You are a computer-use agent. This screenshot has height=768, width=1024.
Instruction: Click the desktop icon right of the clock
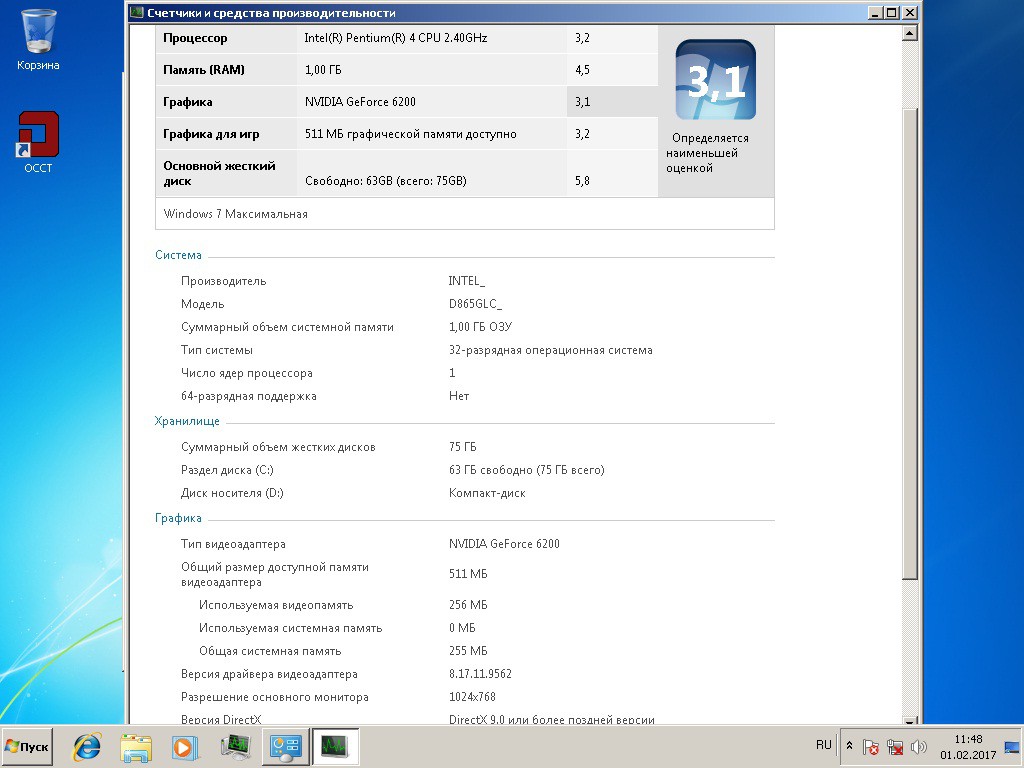tap(1012, 746)
